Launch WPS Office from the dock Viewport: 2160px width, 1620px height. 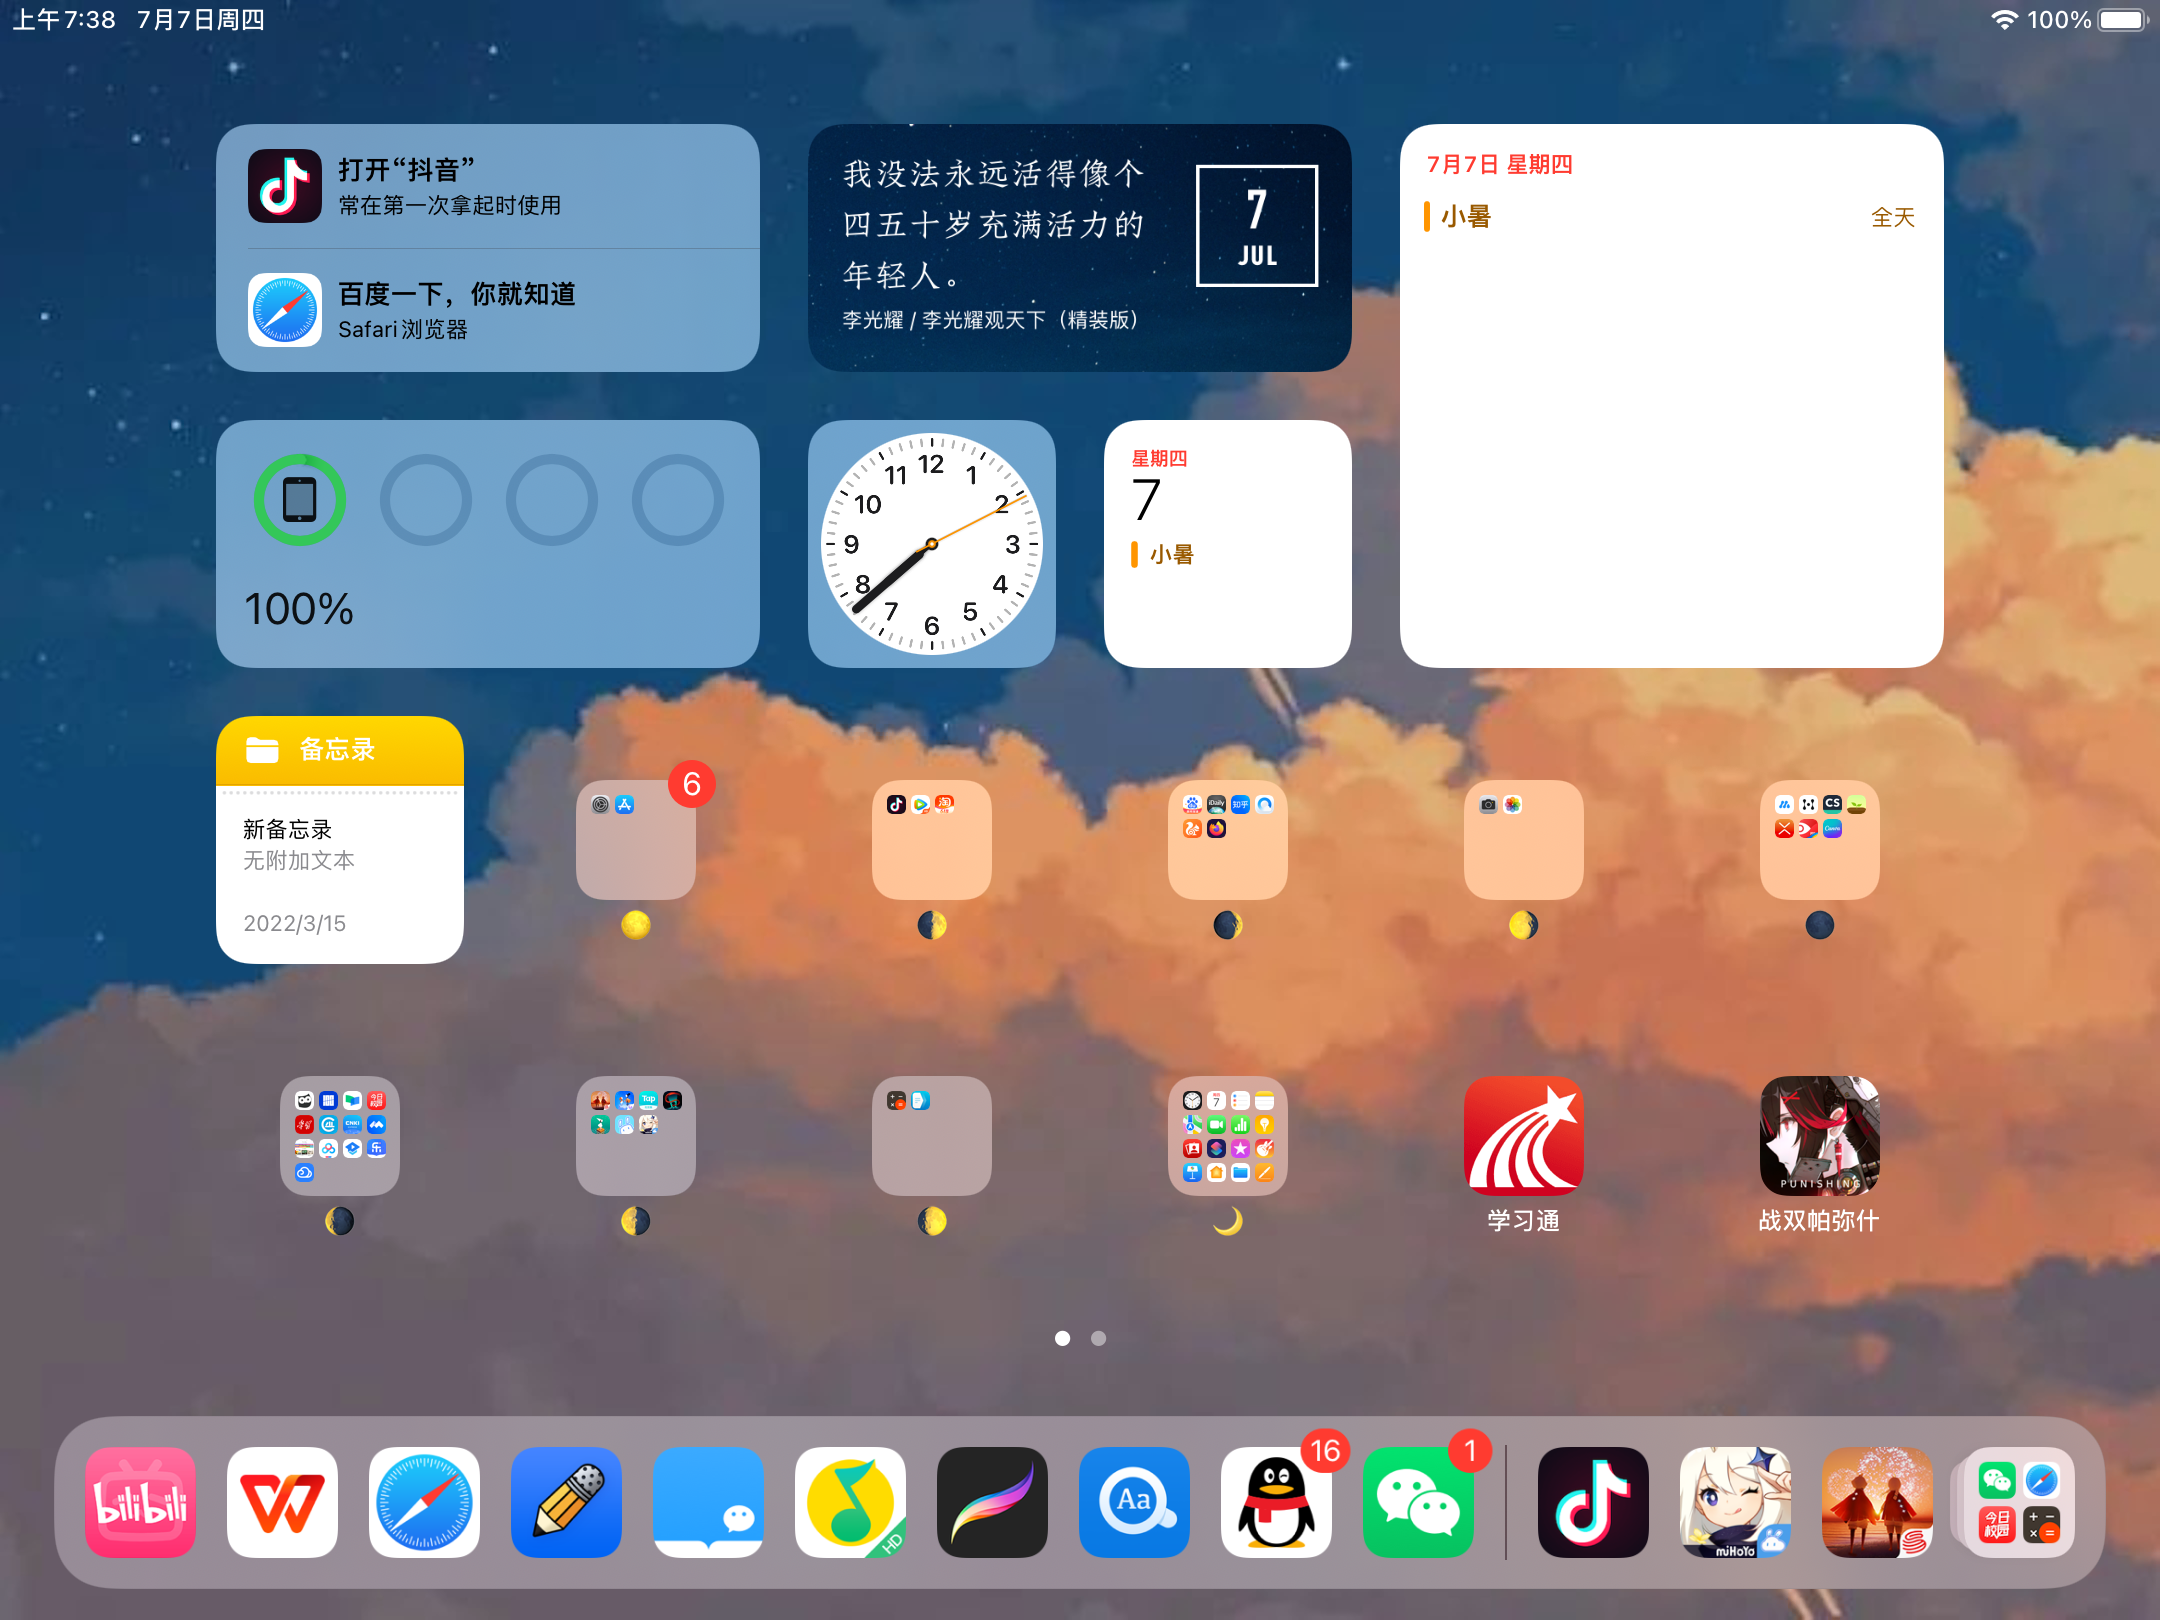pyautogui.click(x=282, y=1502)
